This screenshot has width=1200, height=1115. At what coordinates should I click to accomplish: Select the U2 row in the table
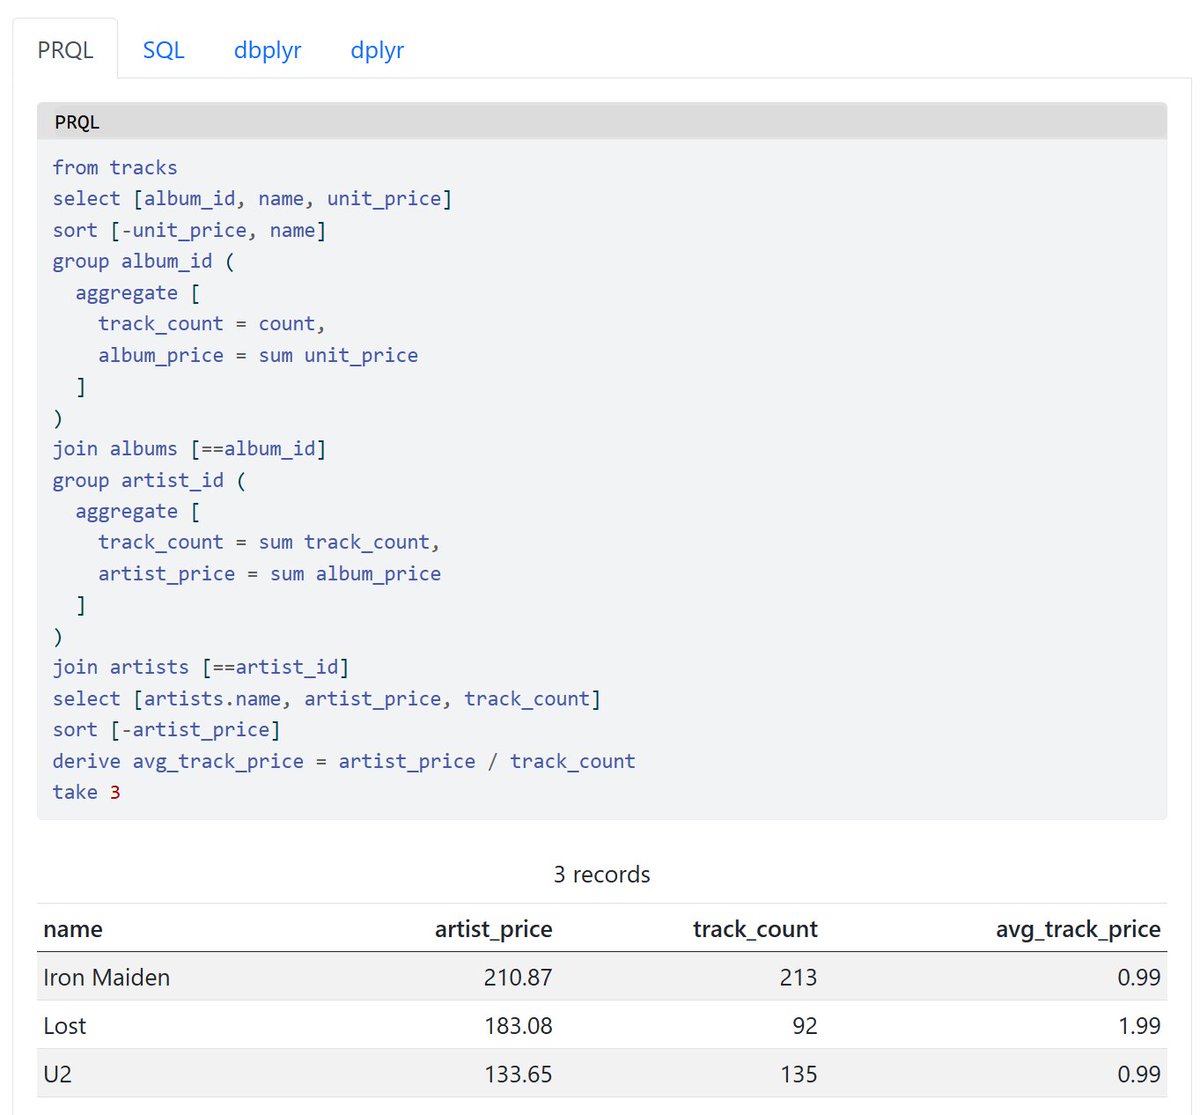[600, 1073]
